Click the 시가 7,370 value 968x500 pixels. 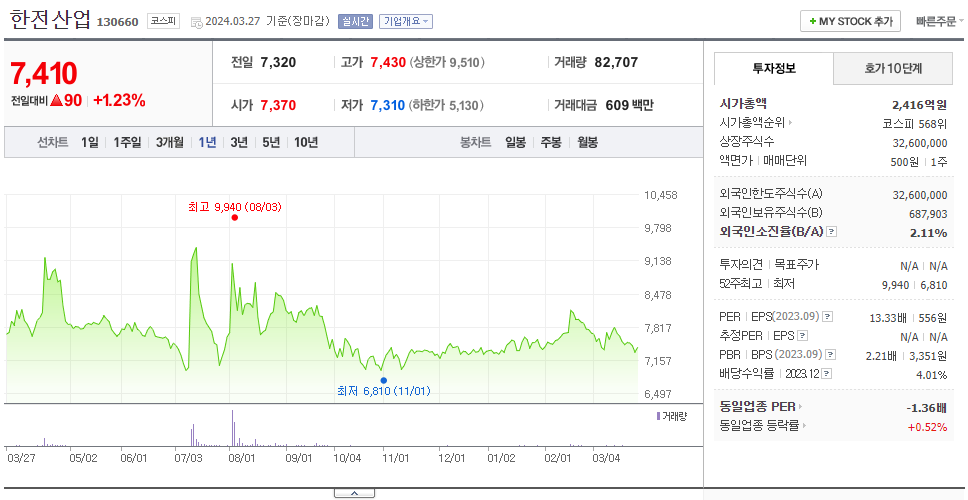[x=278, y=106]
